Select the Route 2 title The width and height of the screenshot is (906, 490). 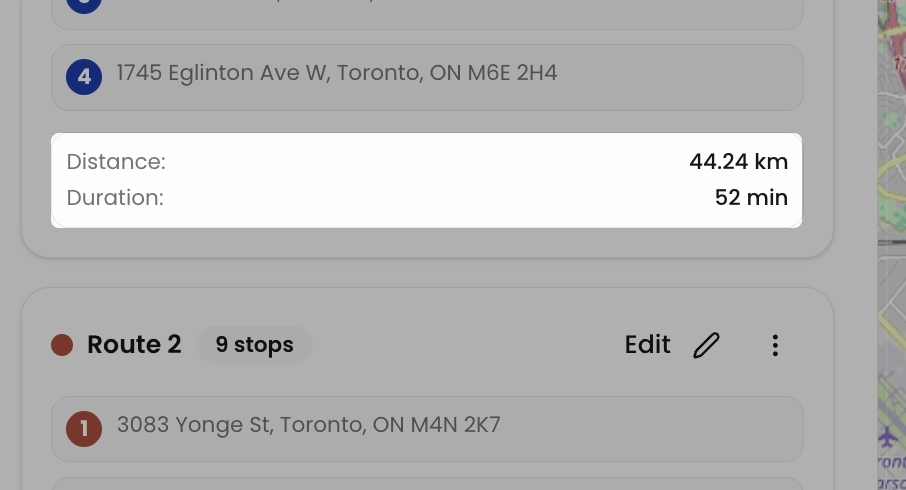(x=134, y=345)
